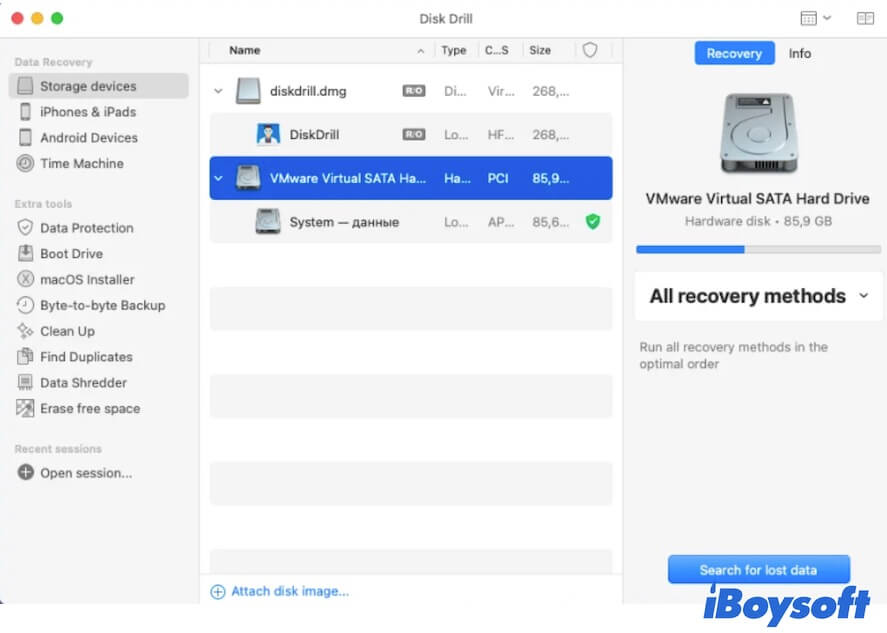Click the green shield on System volume
This screenshot has height=633, width=887.
coord(593,222)
